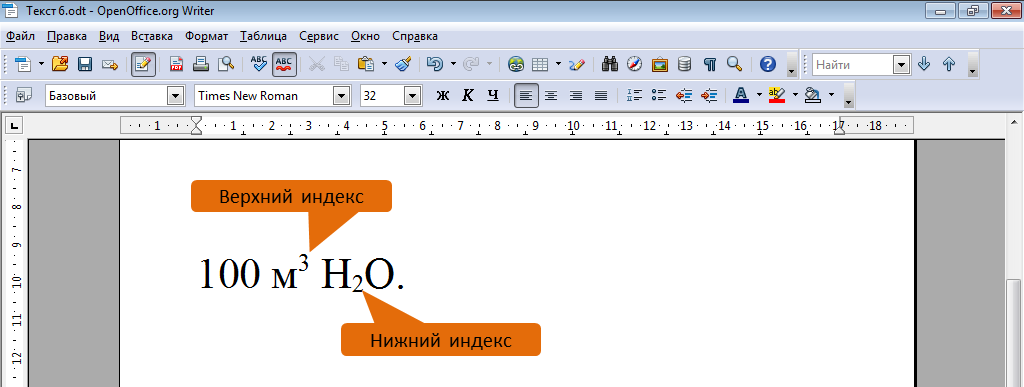This screenshot has height=387, width=1024.
Task: Toggle italic formatting К
Action: [468, 96]
